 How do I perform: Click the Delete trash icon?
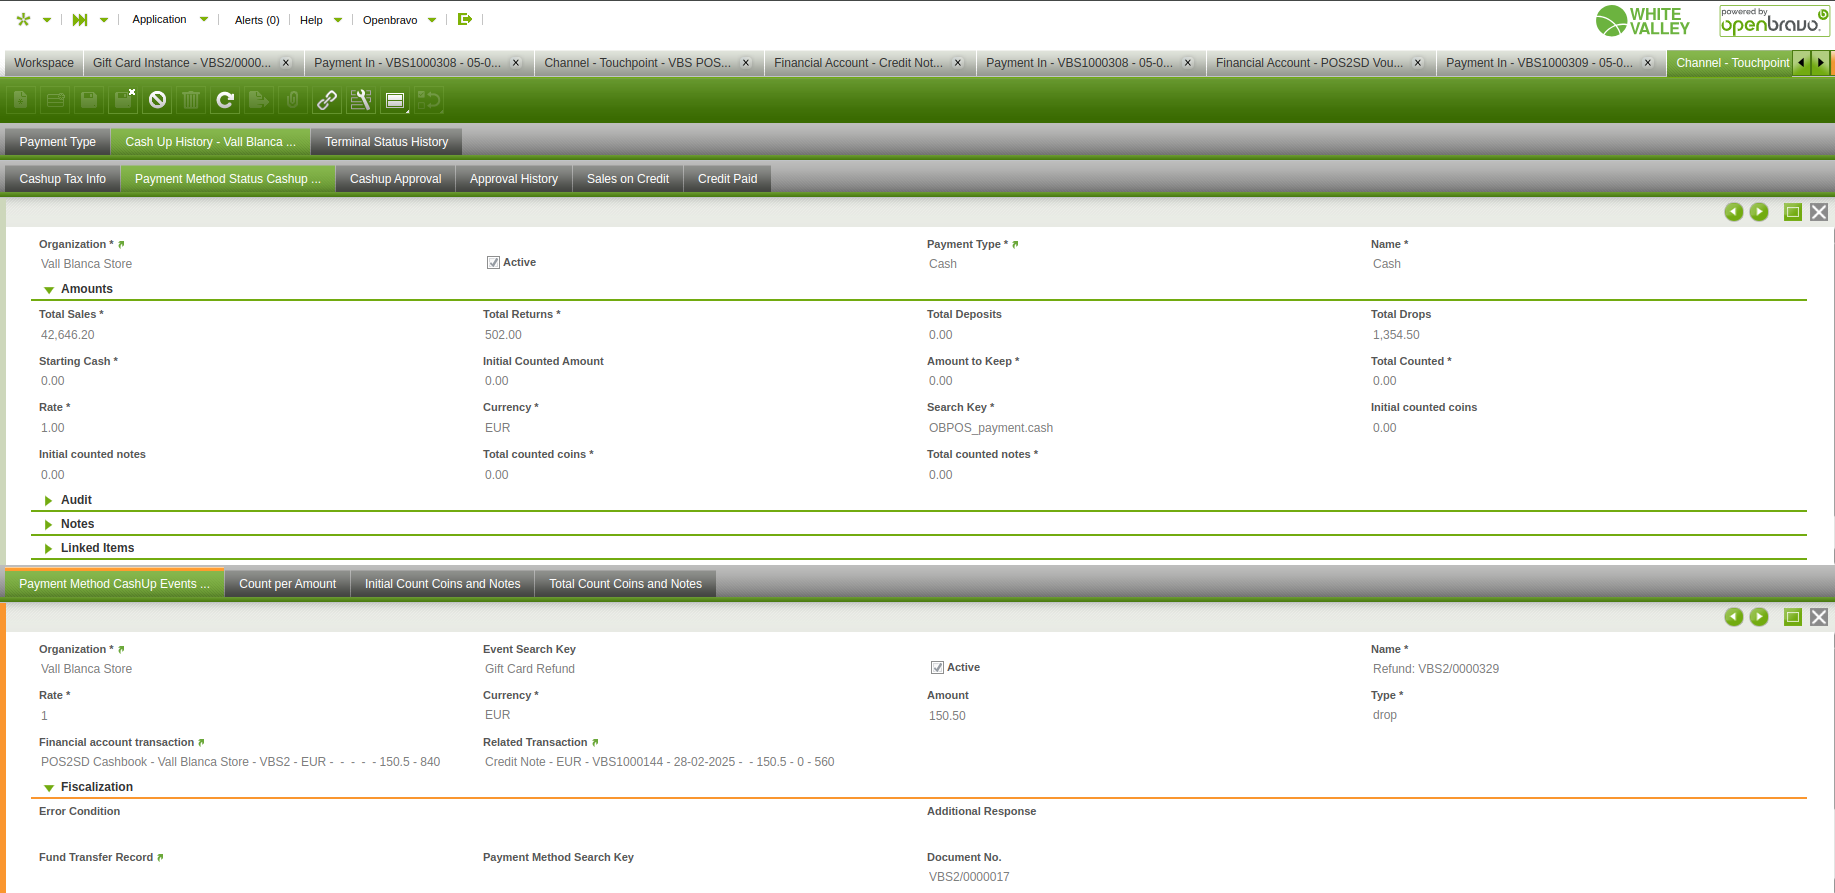[x=191, y=100]
